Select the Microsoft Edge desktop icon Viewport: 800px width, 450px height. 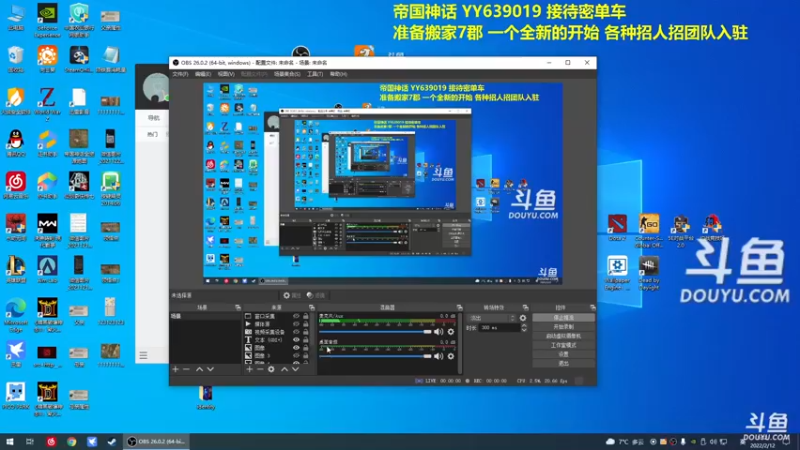pyautogui.click(x=16, y=315)
